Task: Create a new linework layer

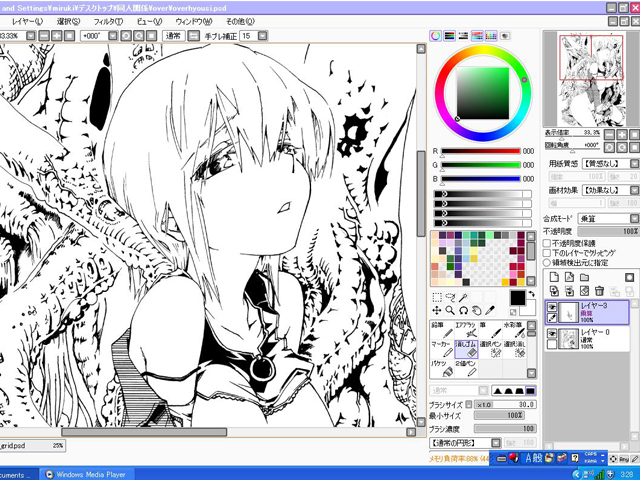Action: pos(569,277)
